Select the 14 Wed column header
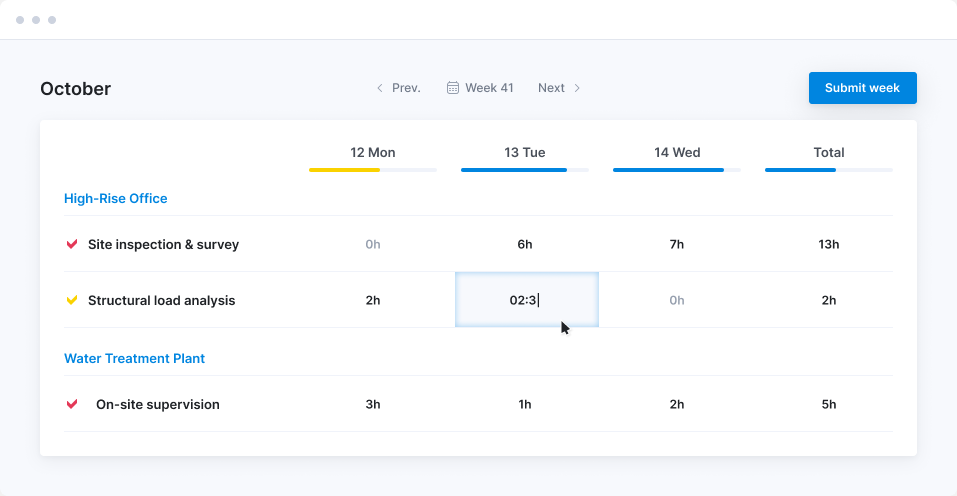 677,153
